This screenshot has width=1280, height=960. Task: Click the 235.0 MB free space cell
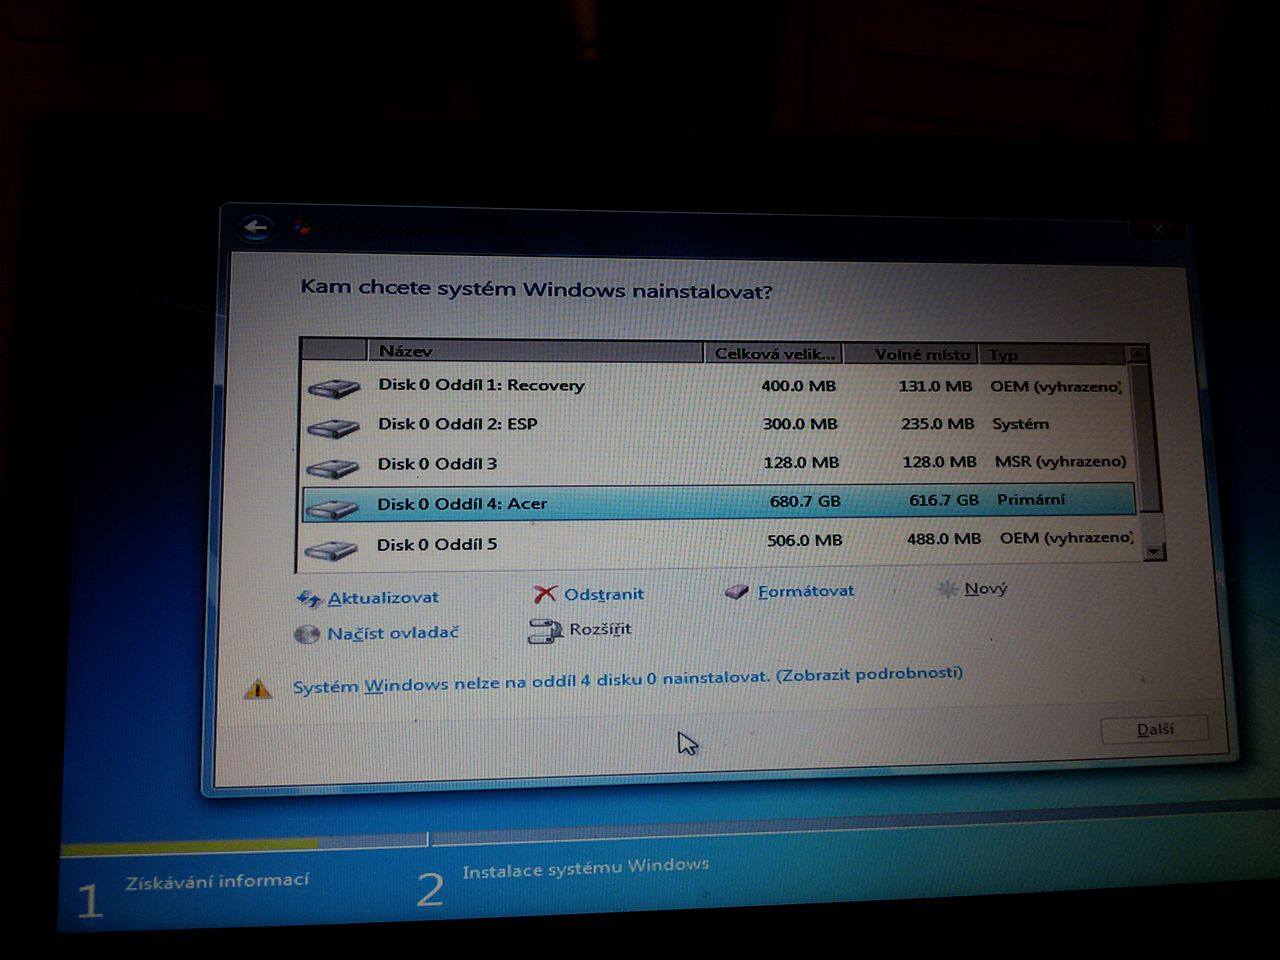(x=937, y=424)
